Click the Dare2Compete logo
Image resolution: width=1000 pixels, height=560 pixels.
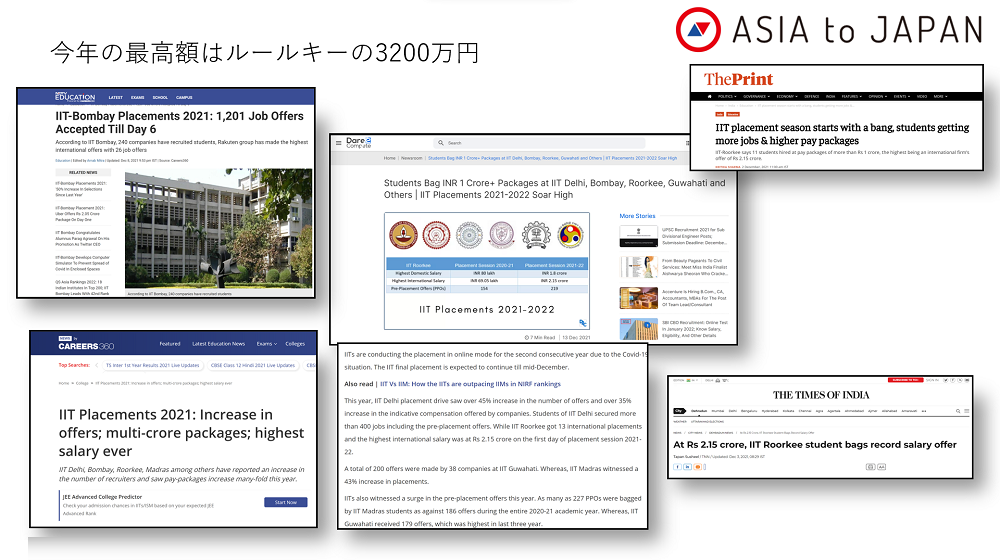tap(358, 143)
